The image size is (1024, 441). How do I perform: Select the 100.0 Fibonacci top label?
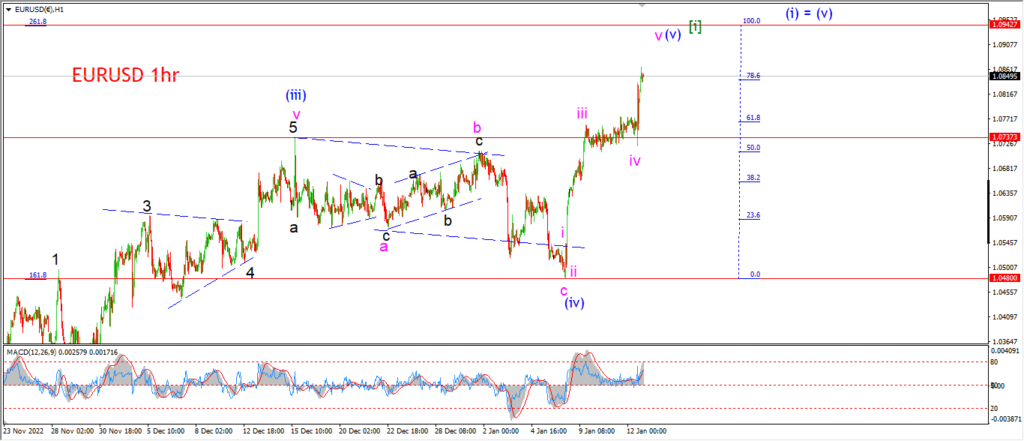pyautogui.click(x=752, y=21)
